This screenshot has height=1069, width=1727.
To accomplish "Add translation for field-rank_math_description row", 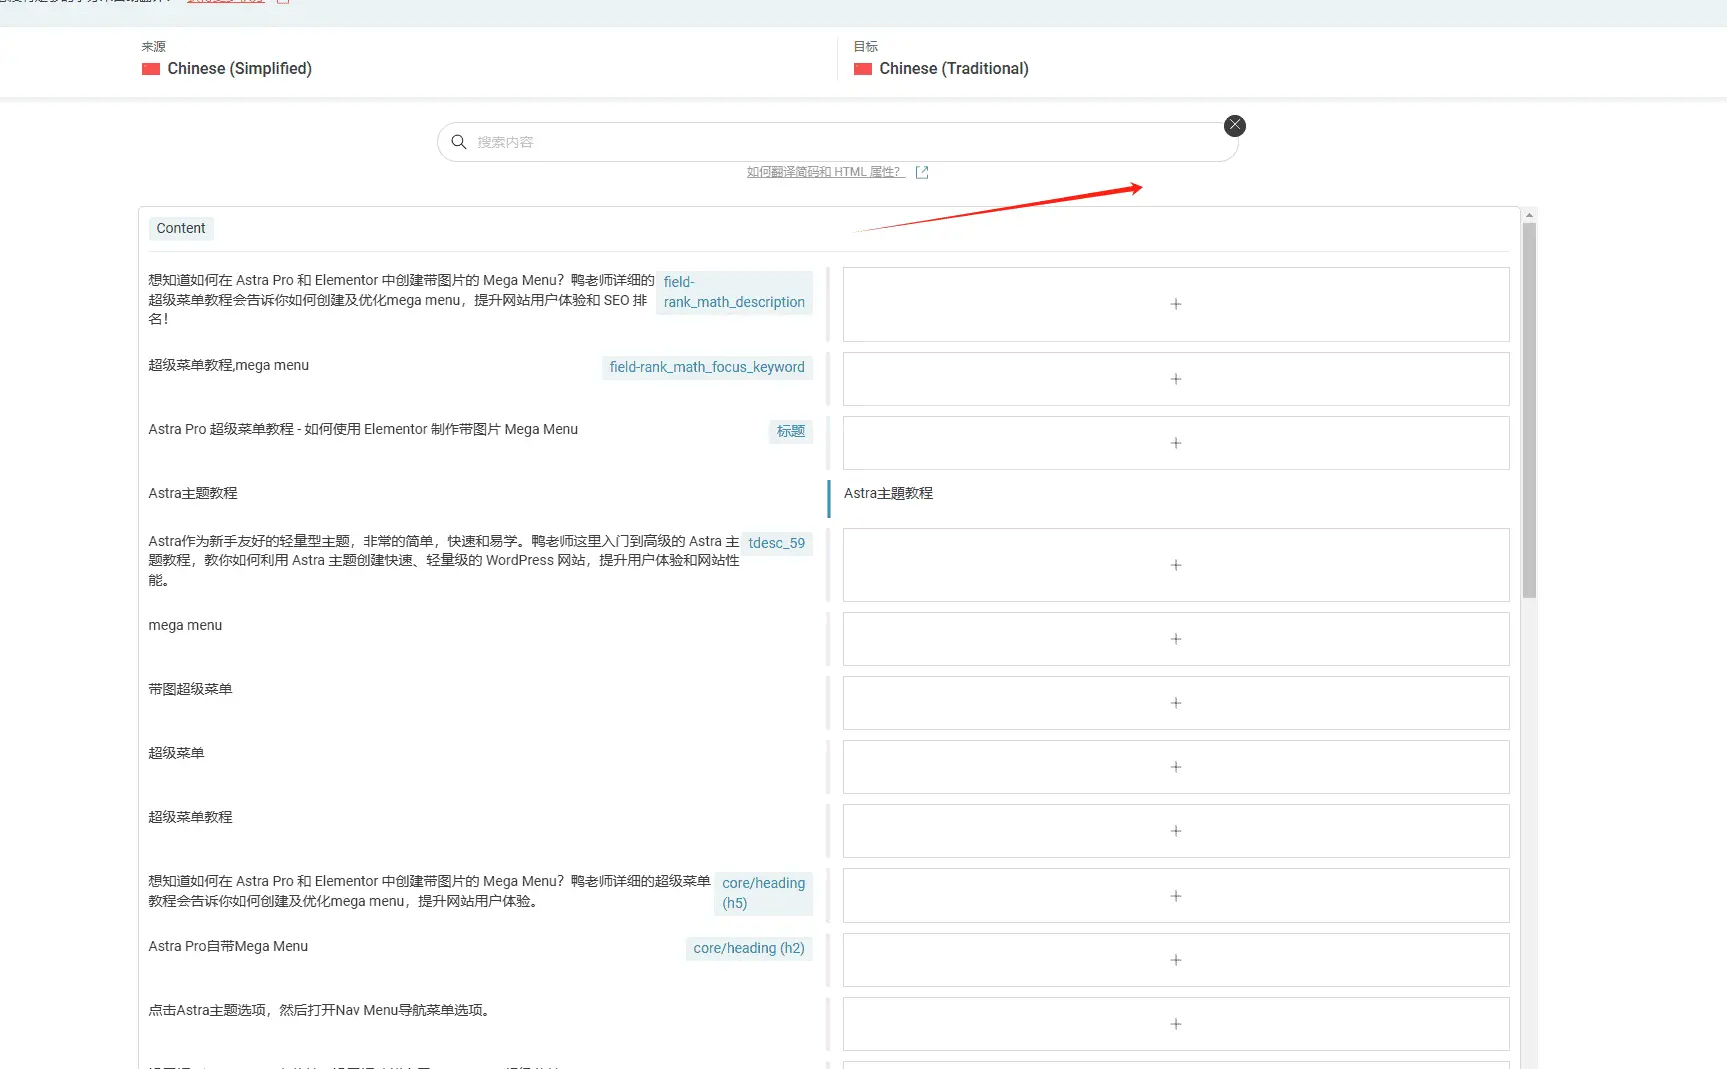I will tap(1175, 304).
